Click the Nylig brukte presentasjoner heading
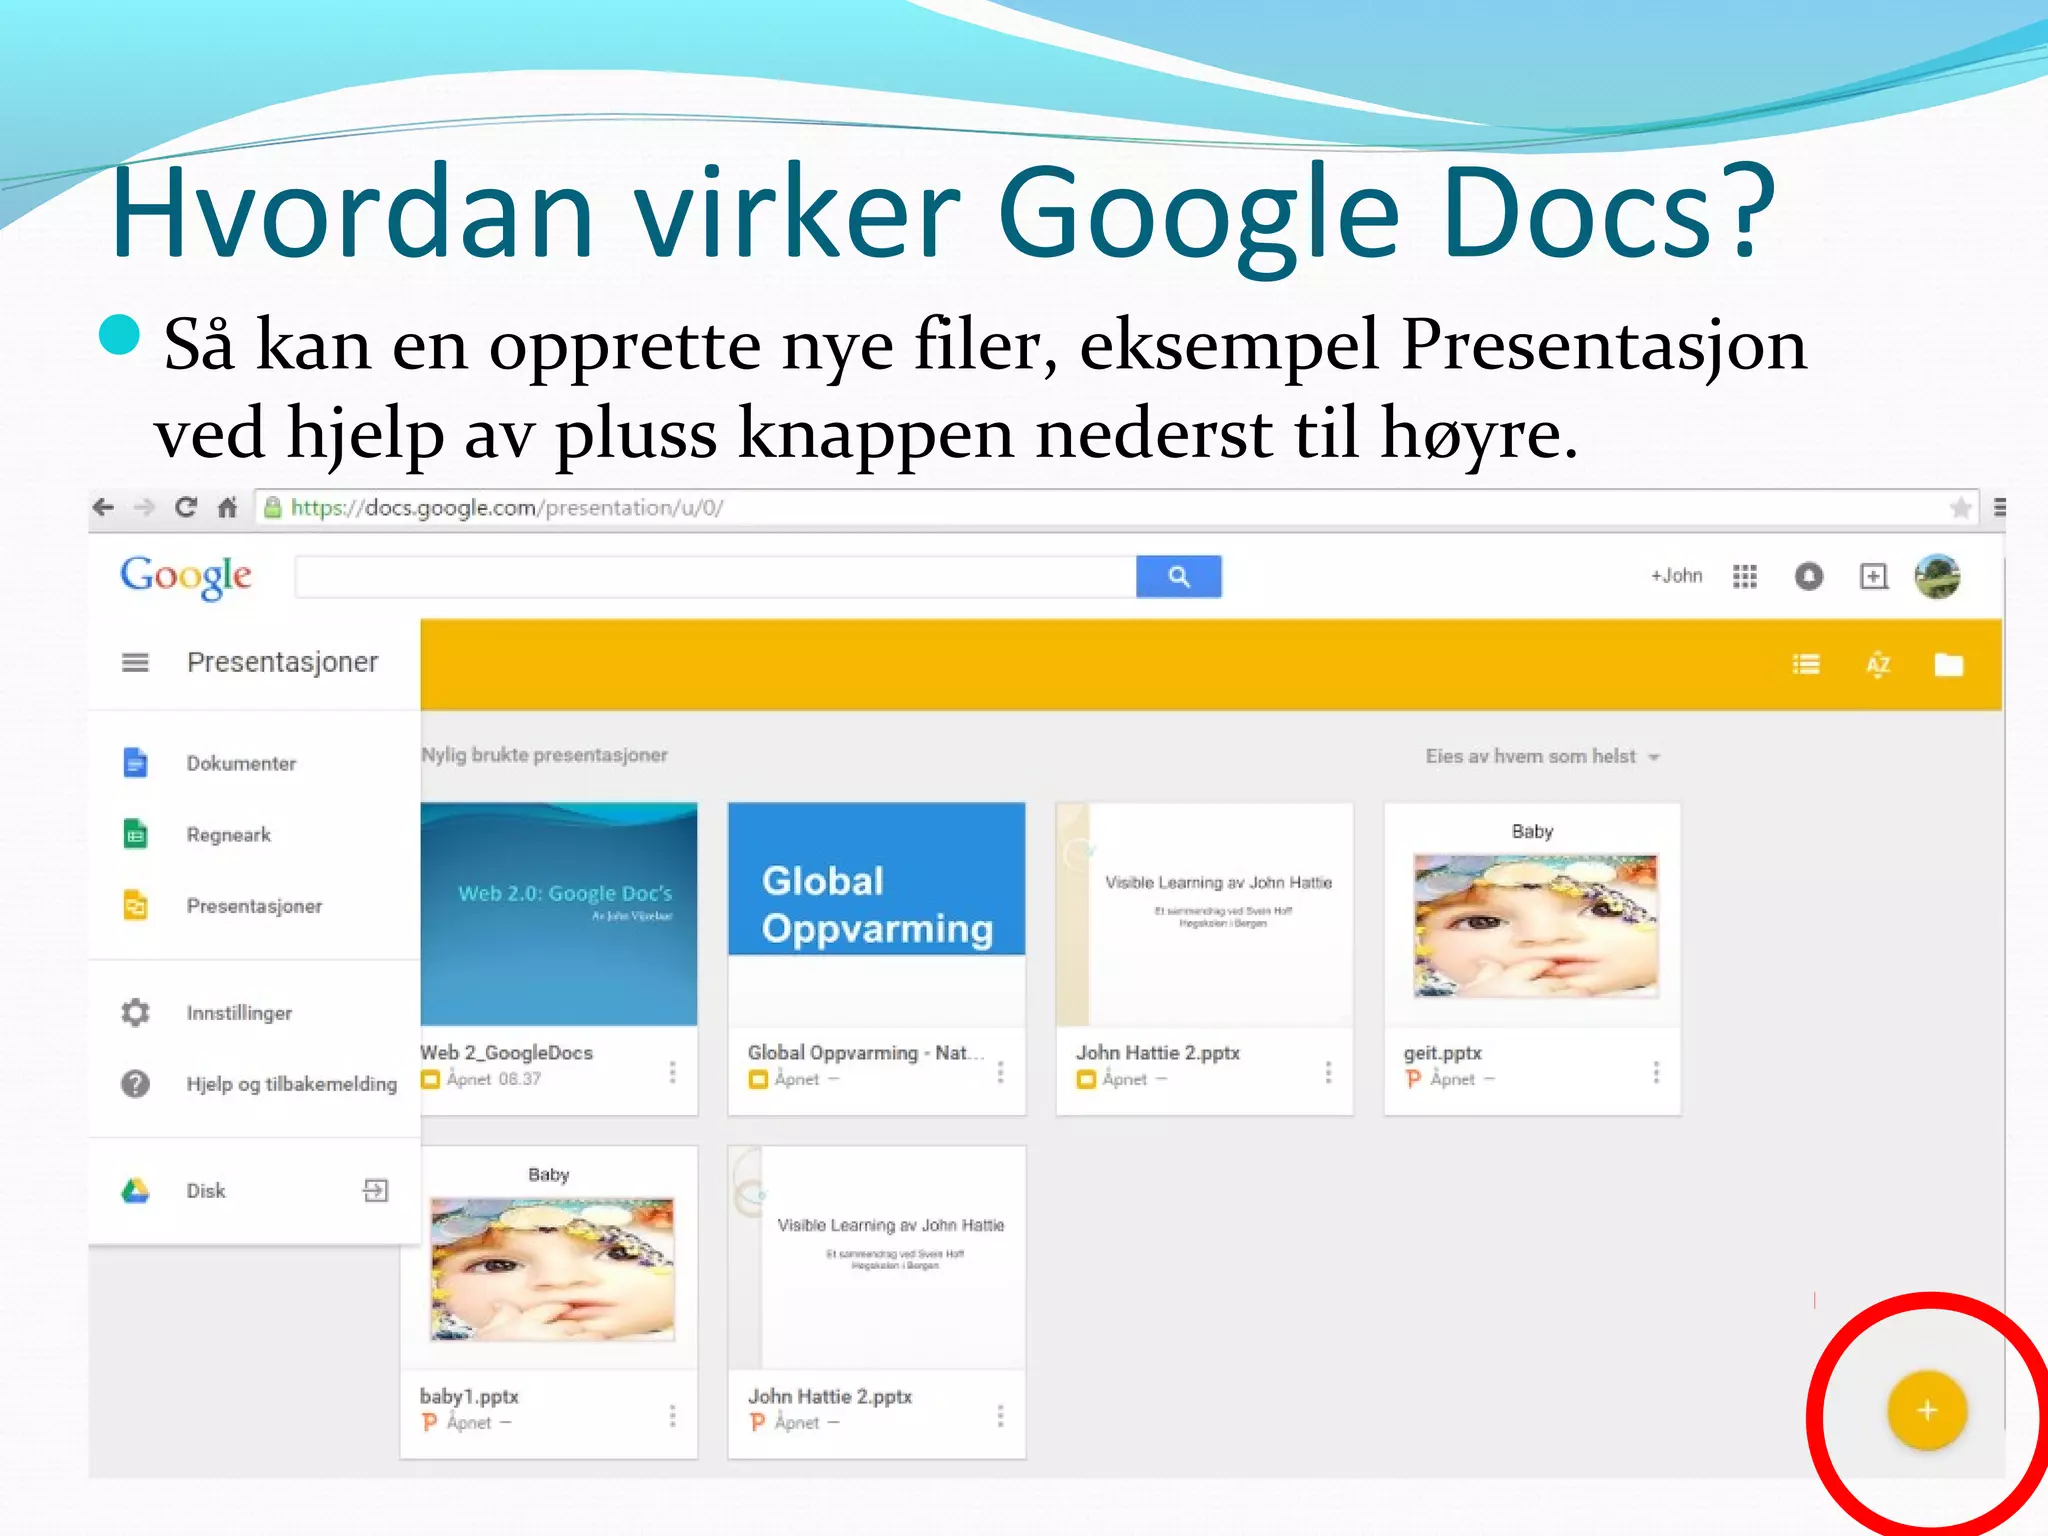 click(544, 755)
